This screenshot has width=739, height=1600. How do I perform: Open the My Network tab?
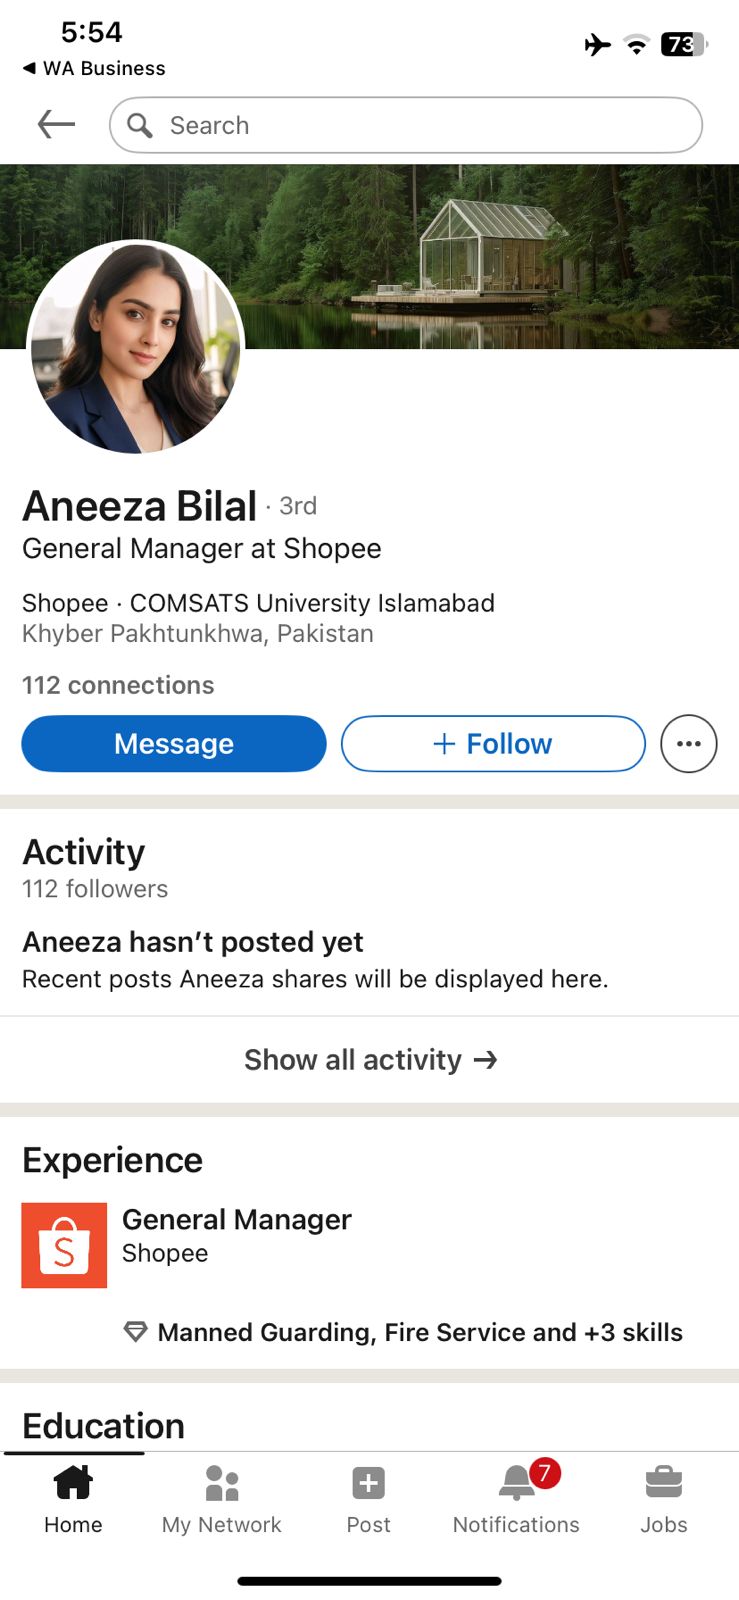tap(221, 1497)
